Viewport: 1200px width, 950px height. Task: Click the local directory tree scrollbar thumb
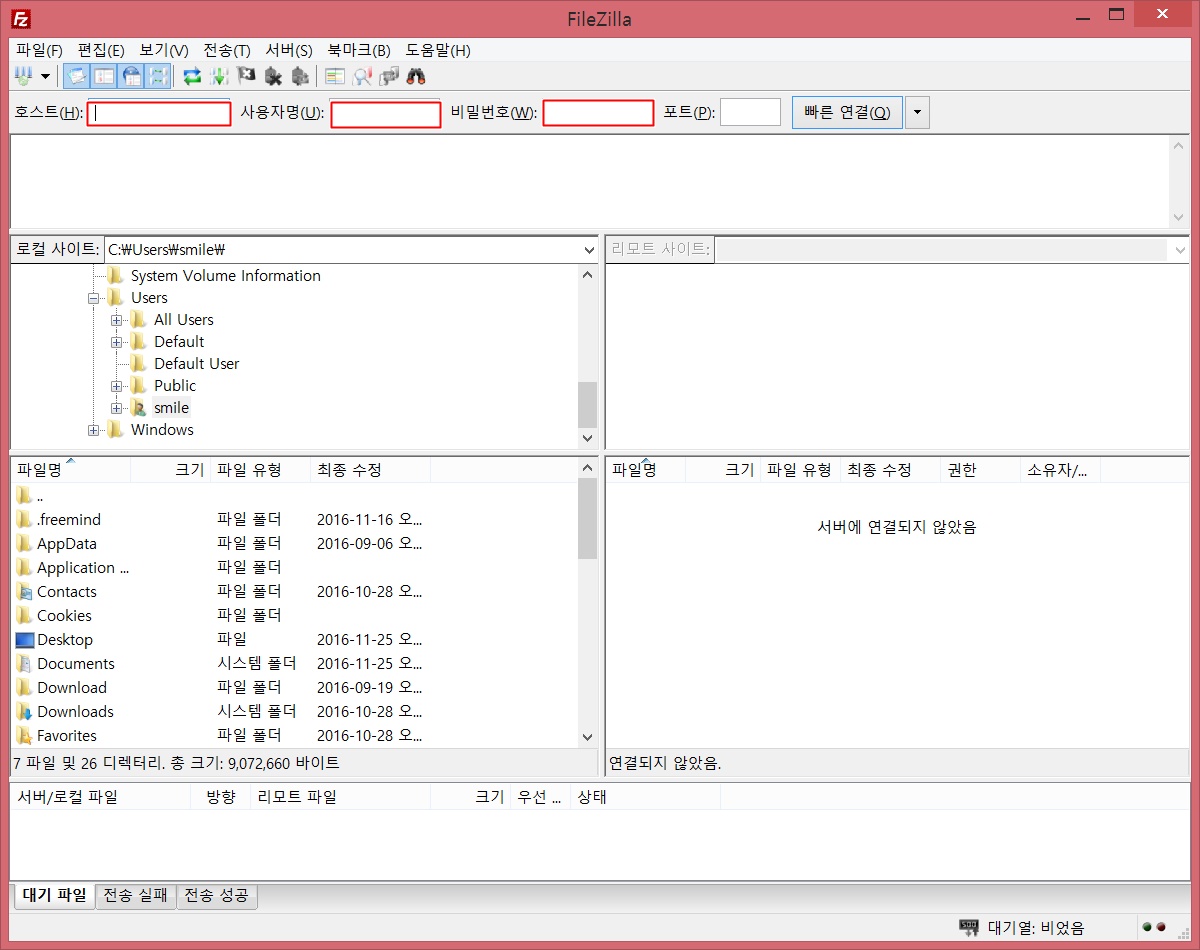[588, 405]
